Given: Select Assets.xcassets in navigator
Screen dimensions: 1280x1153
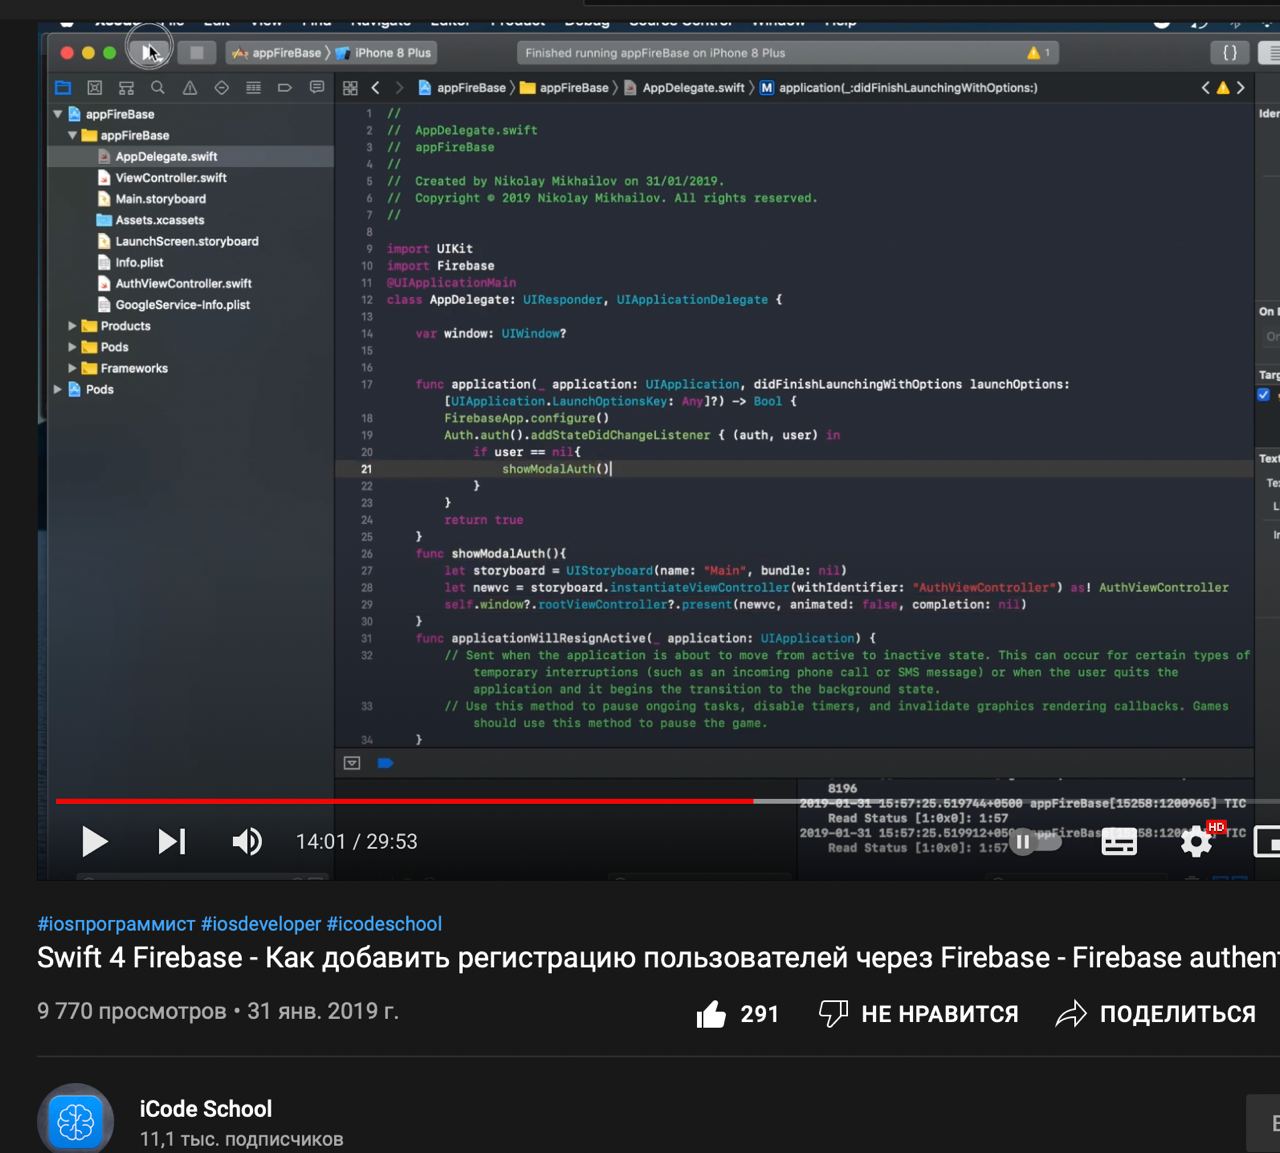Looking at the screenshot, I should [191, 220].
